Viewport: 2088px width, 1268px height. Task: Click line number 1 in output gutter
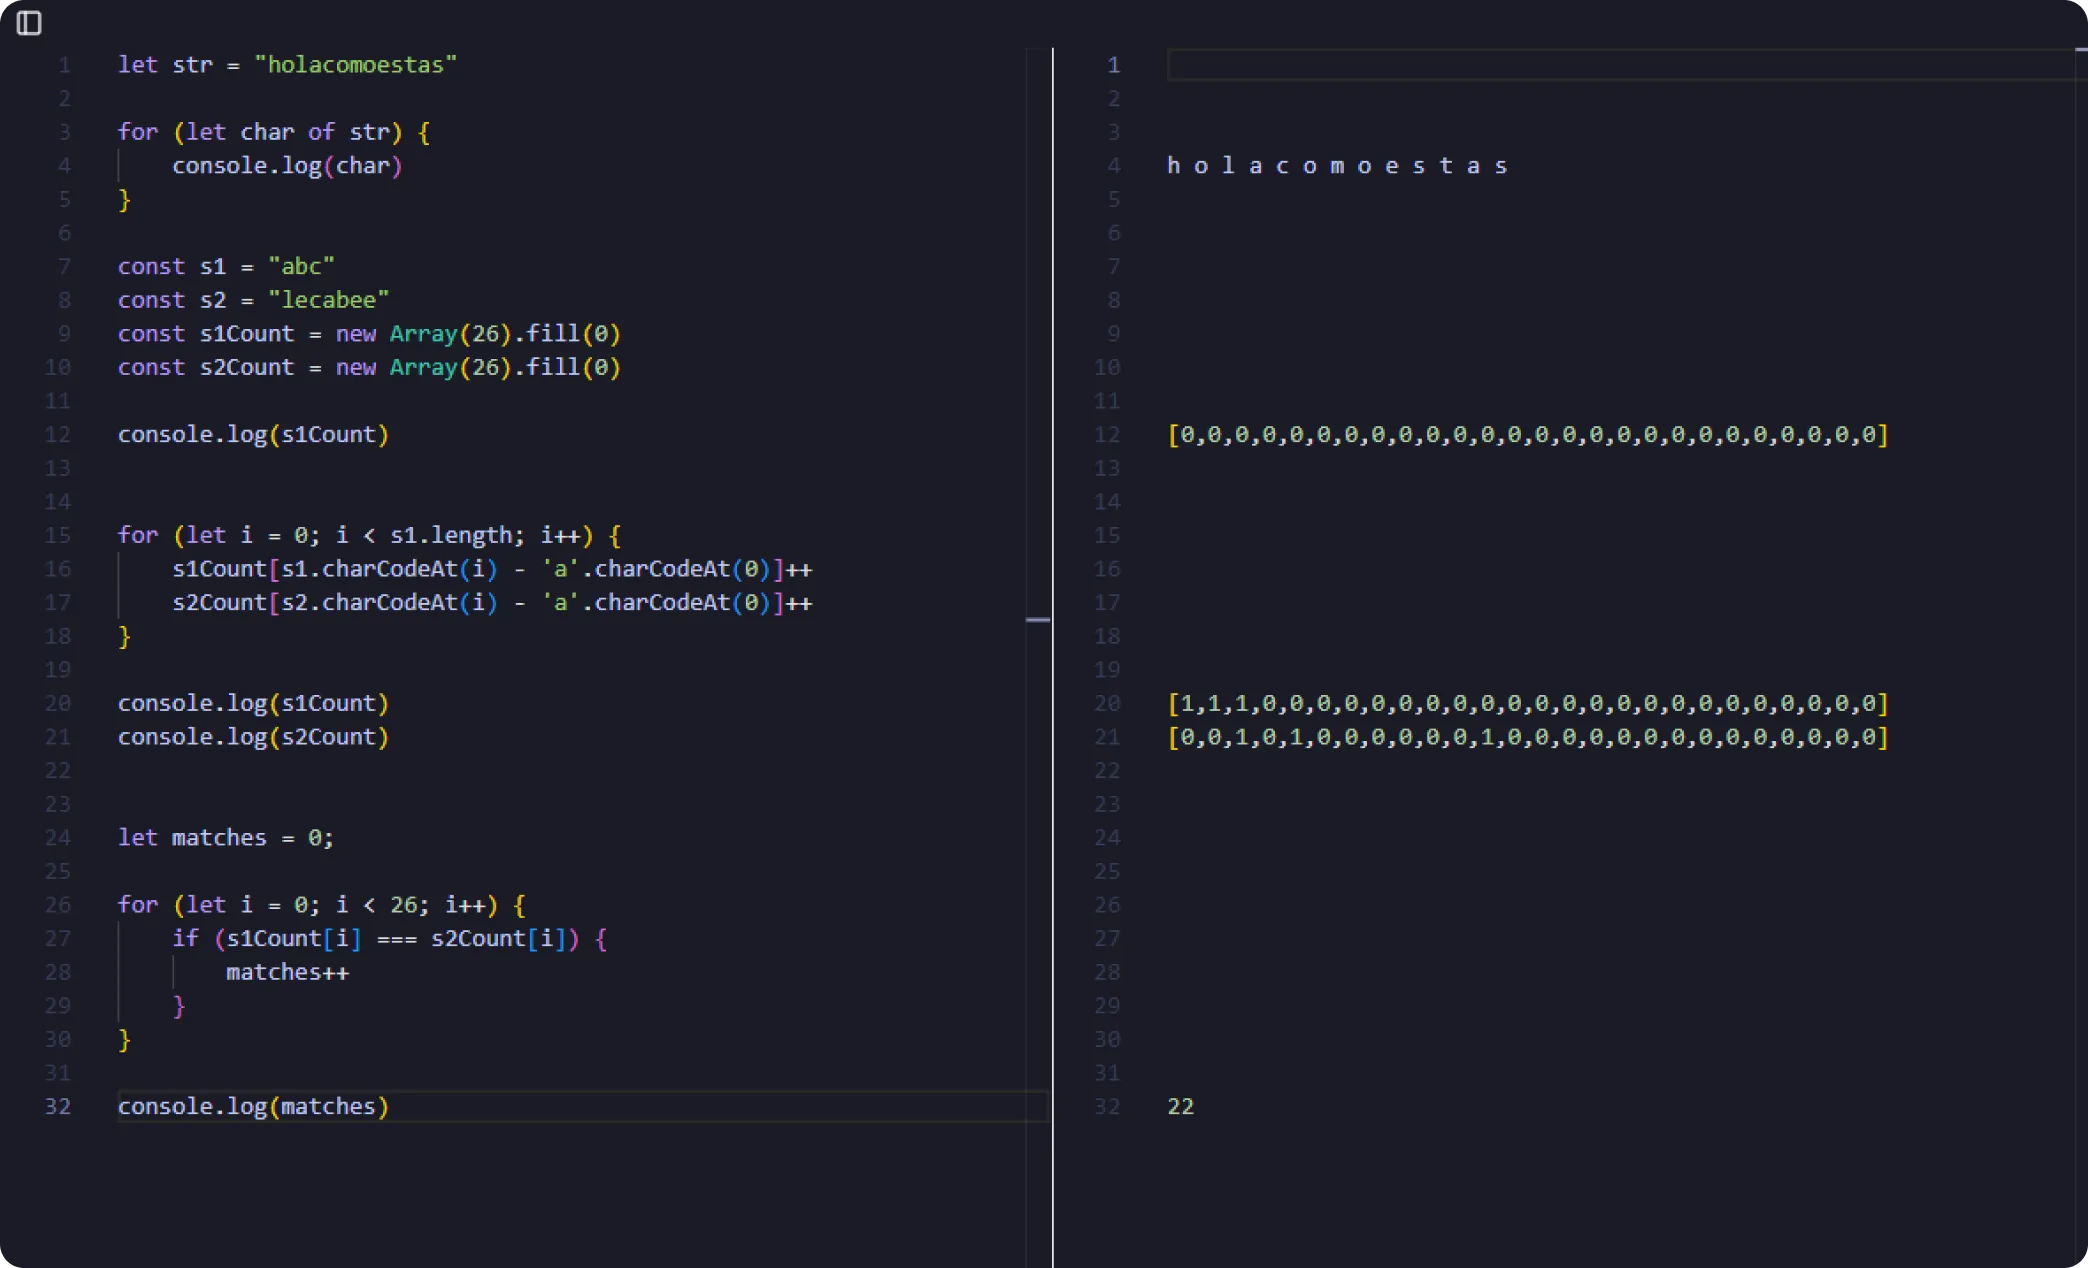tap(1113, 65)
